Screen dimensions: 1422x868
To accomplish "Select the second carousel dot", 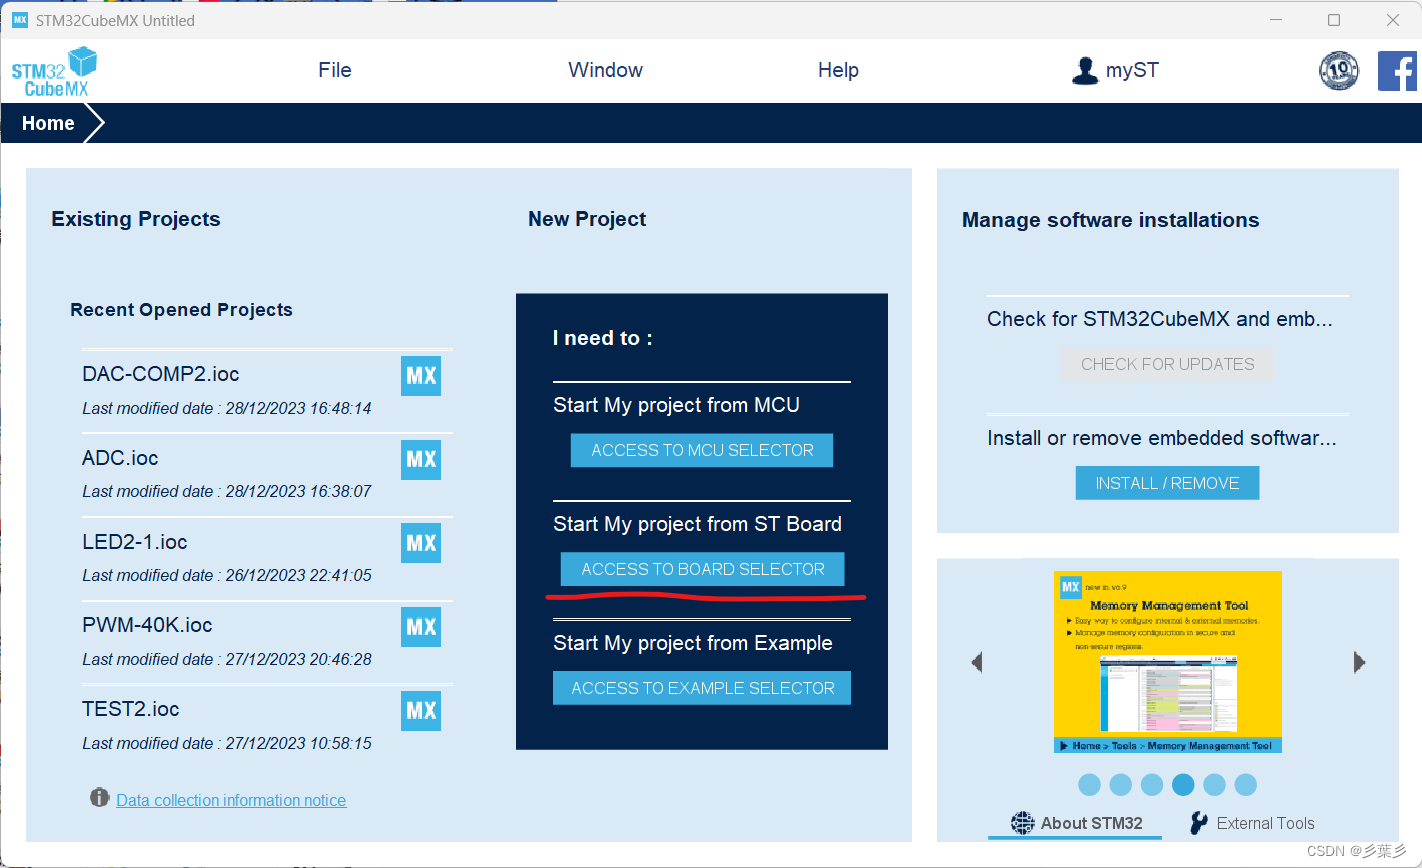I will [1121, 785].
